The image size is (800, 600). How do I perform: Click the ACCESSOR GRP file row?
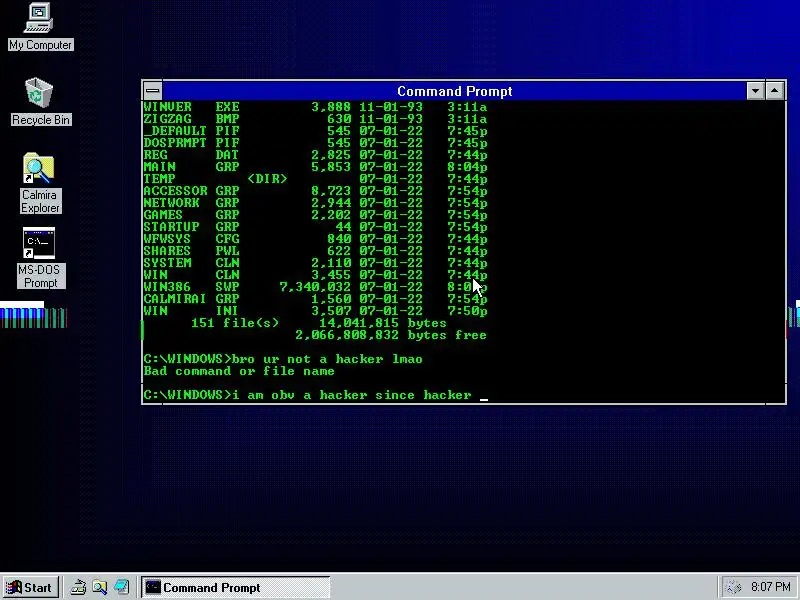tap(315, 191)
